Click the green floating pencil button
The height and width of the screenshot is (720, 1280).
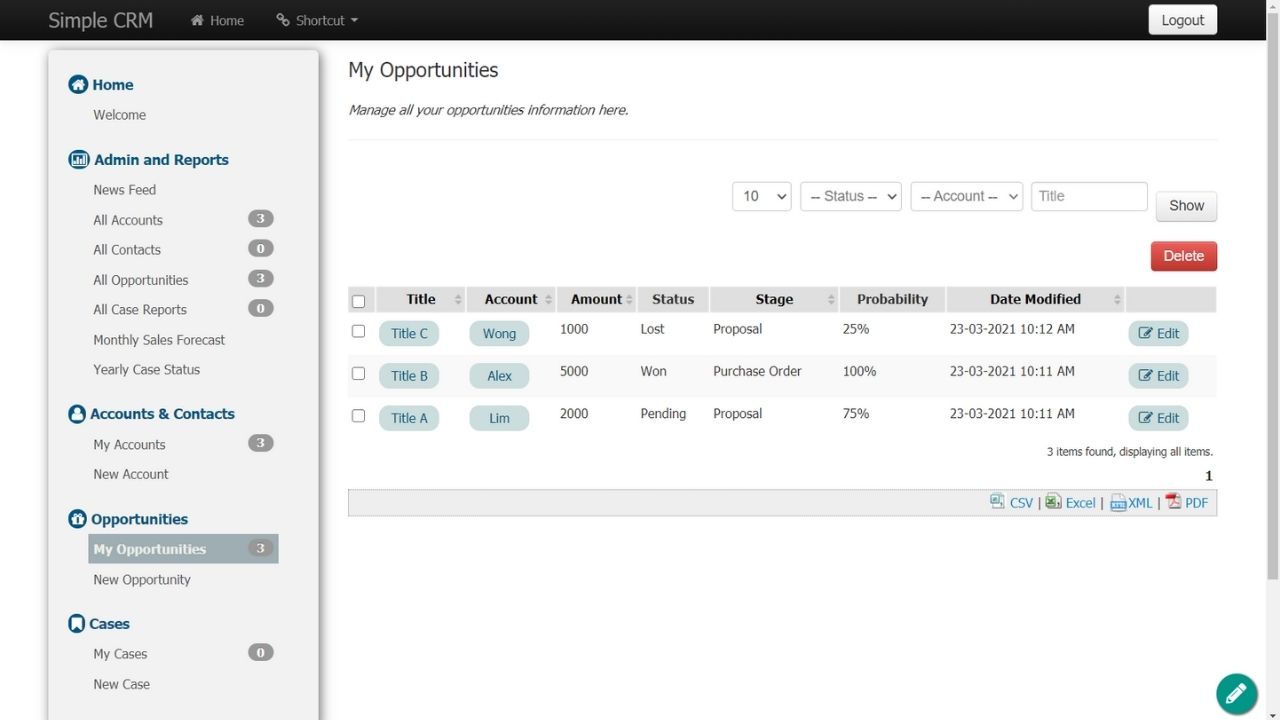pos(1236,693)
